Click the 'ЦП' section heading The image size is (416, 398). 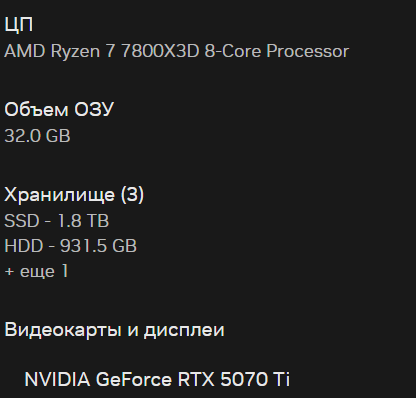[x=19, y=24]
